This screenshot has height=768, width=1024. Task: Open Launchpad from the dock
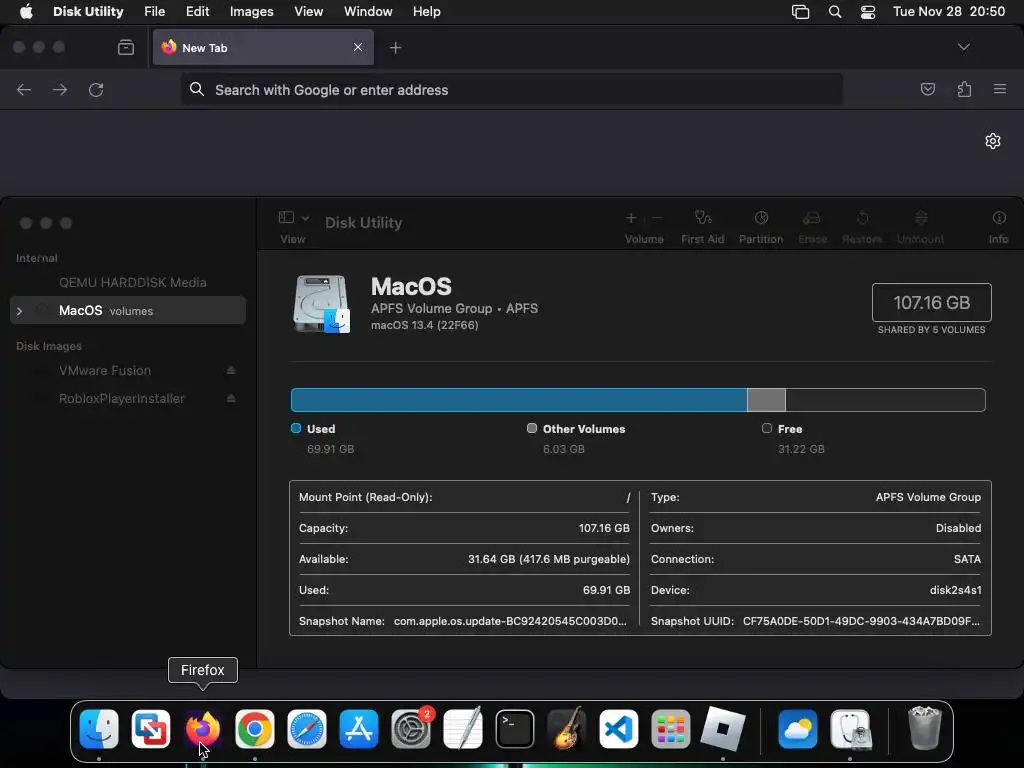pos(671,729)
